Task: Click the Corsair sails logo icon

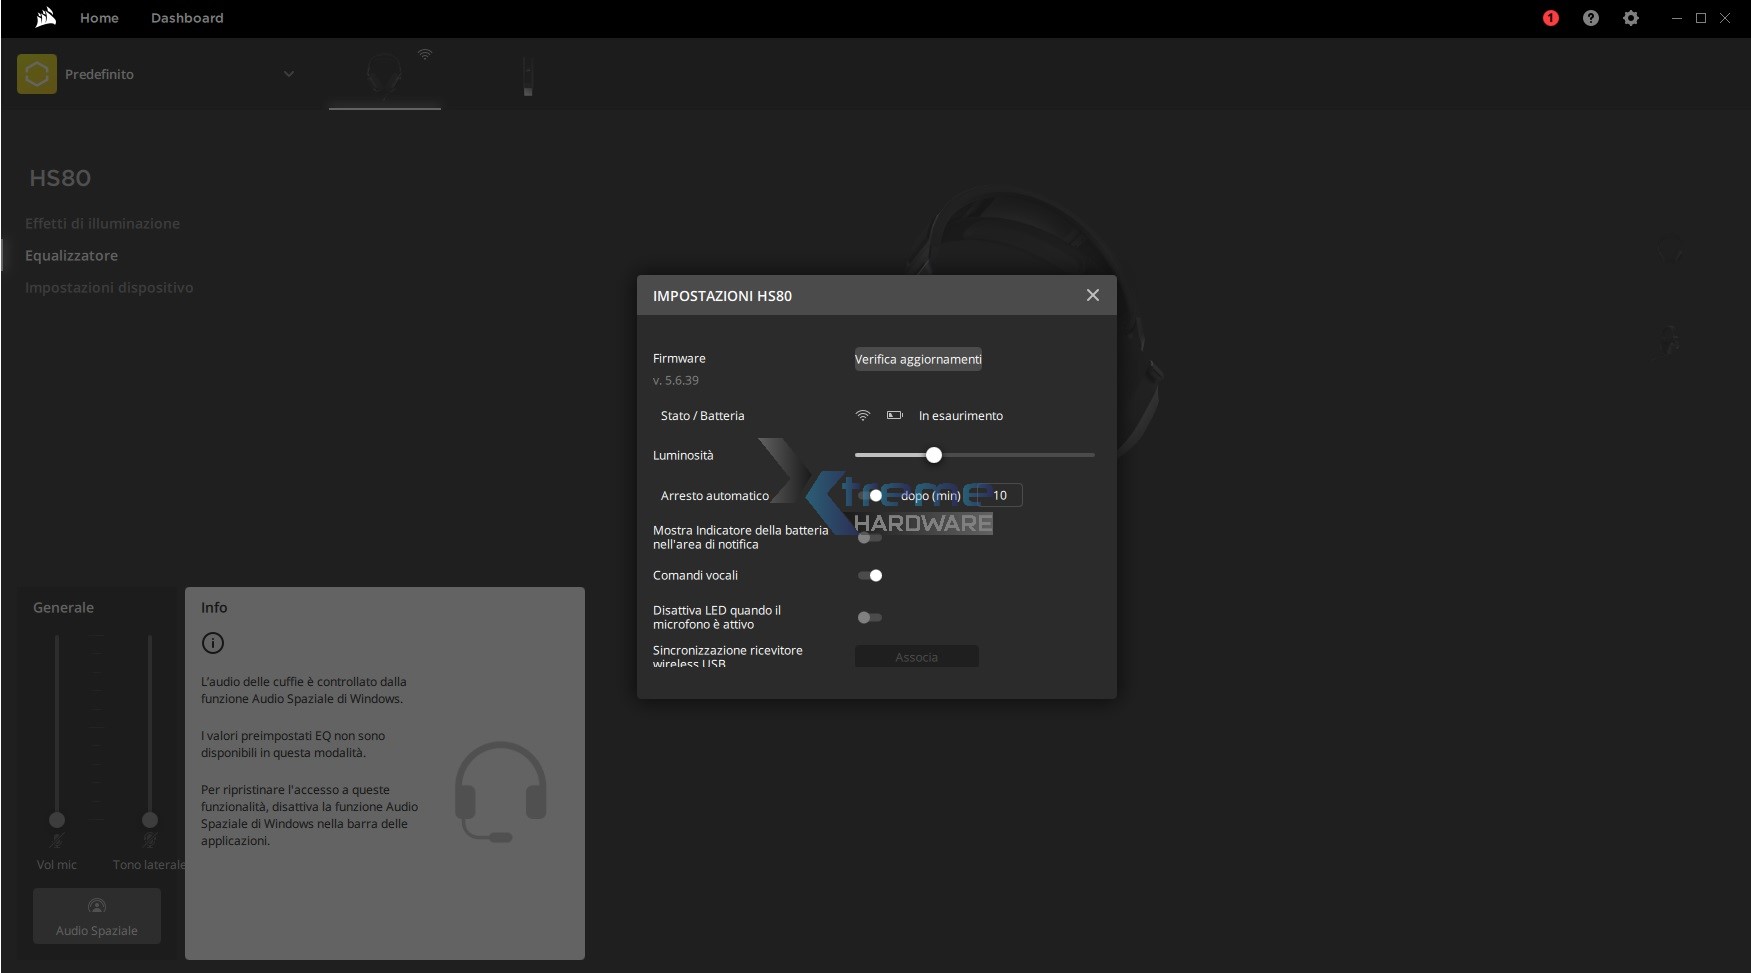Action: tap(45, 17)
